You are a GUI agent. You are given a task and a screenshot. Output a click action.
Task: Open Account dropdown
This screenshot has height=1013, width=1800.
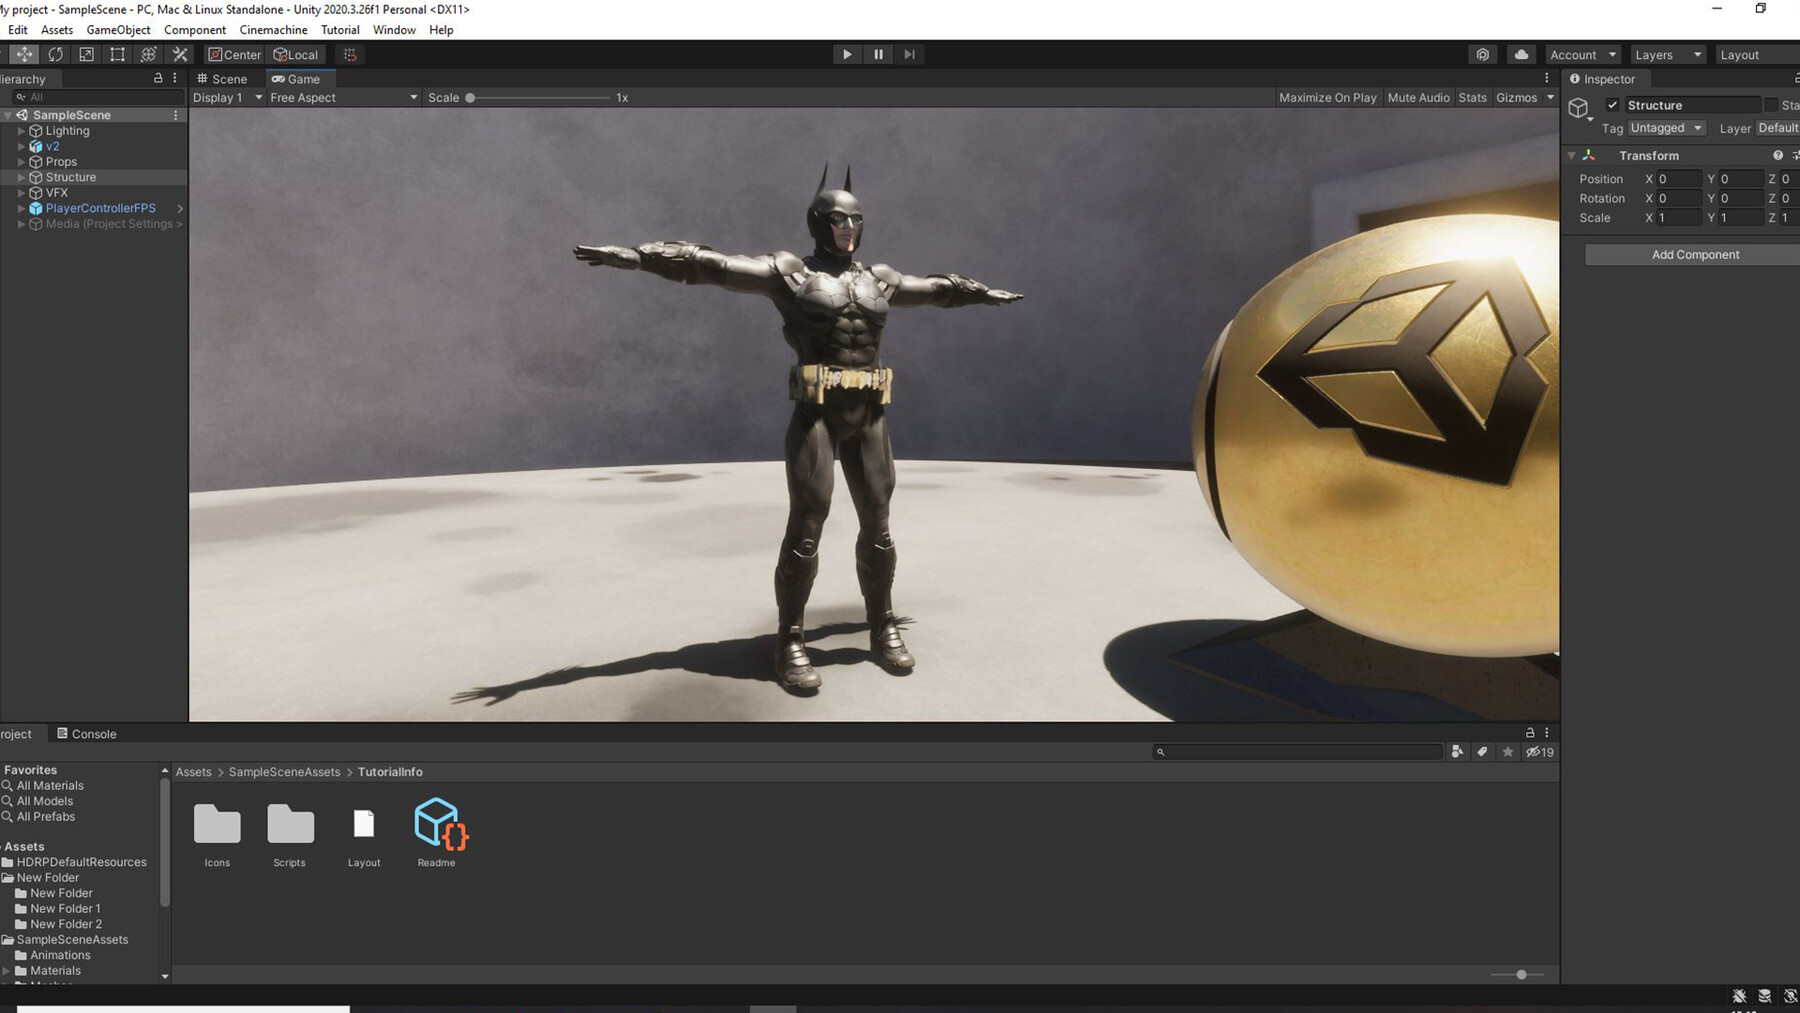[1583, 54]
